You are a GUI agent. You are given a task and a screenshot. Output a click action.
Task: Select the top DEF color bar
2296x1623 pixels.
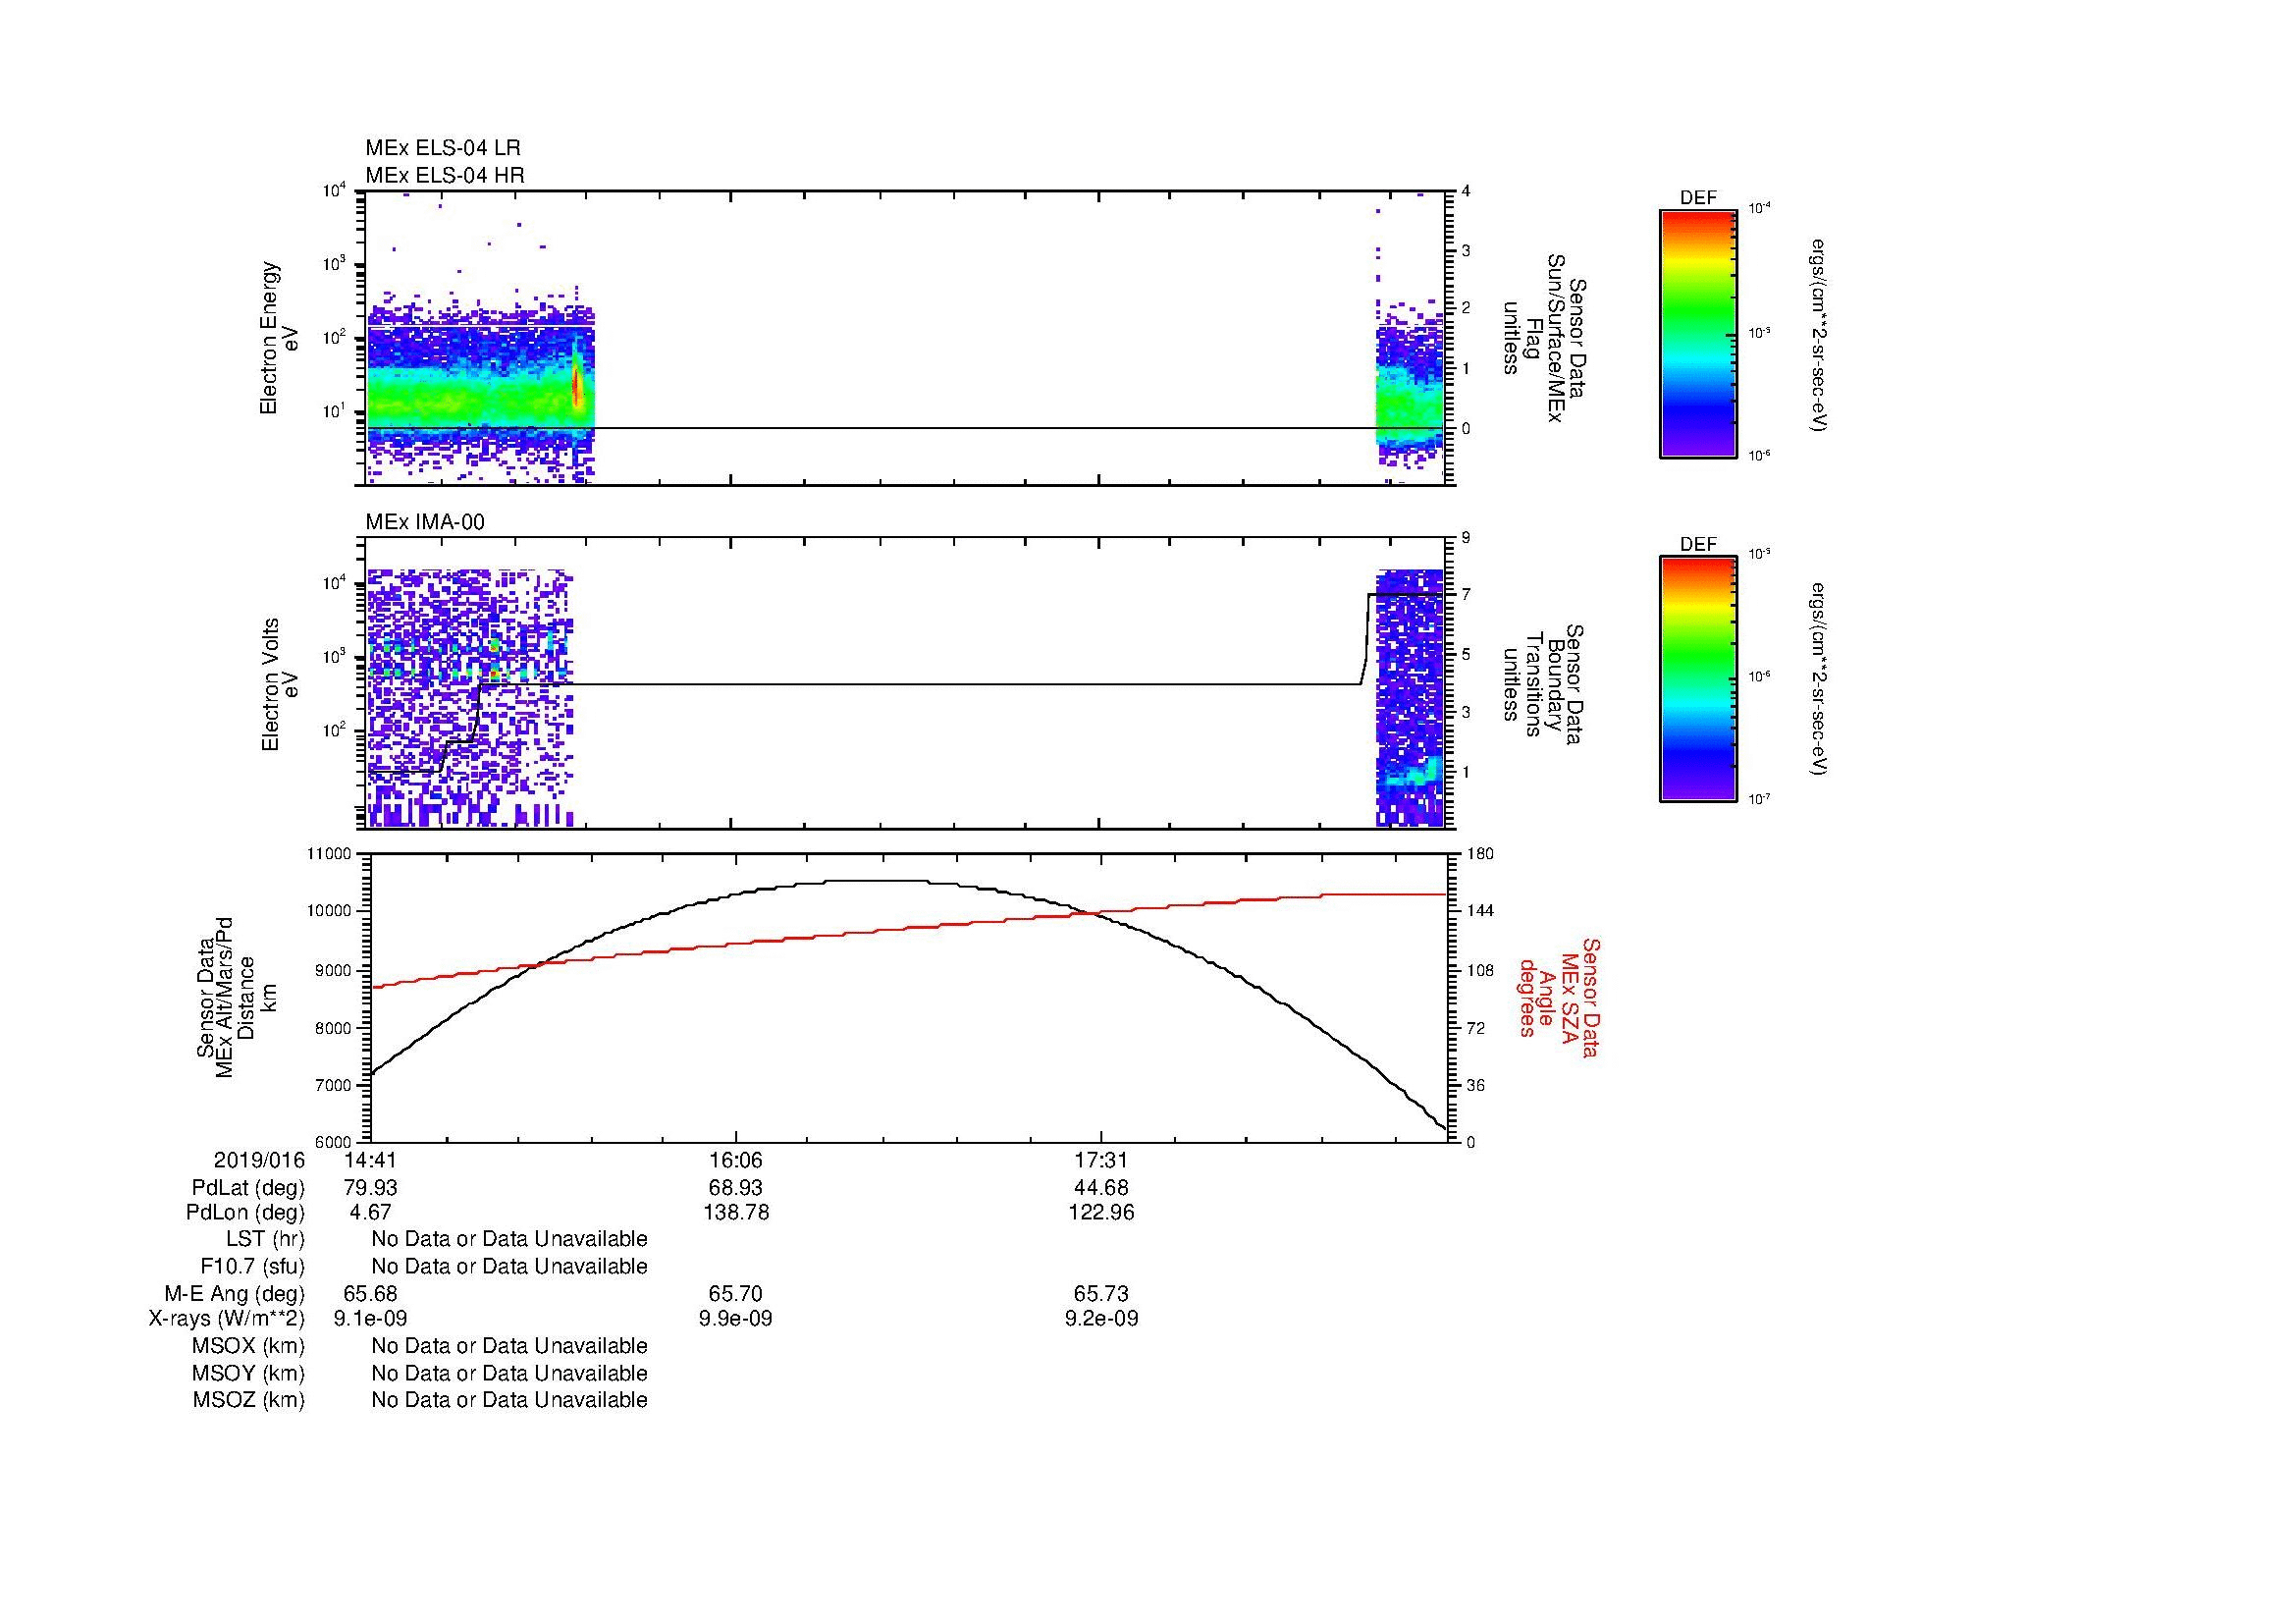coord(1698,334)
